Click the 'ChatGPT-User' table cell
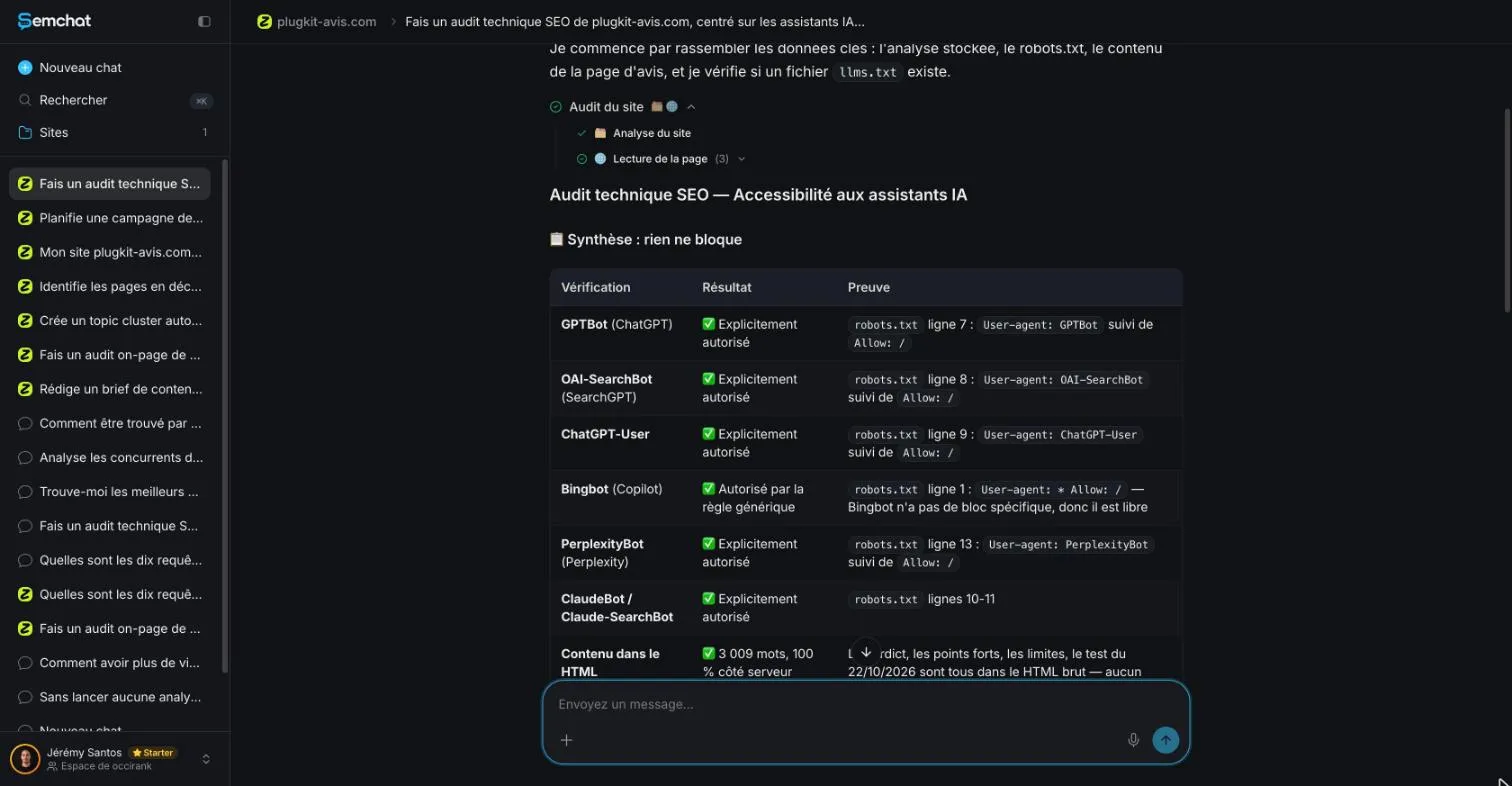Viewport: 1512px width, 786px height. [x=620, y=443]
